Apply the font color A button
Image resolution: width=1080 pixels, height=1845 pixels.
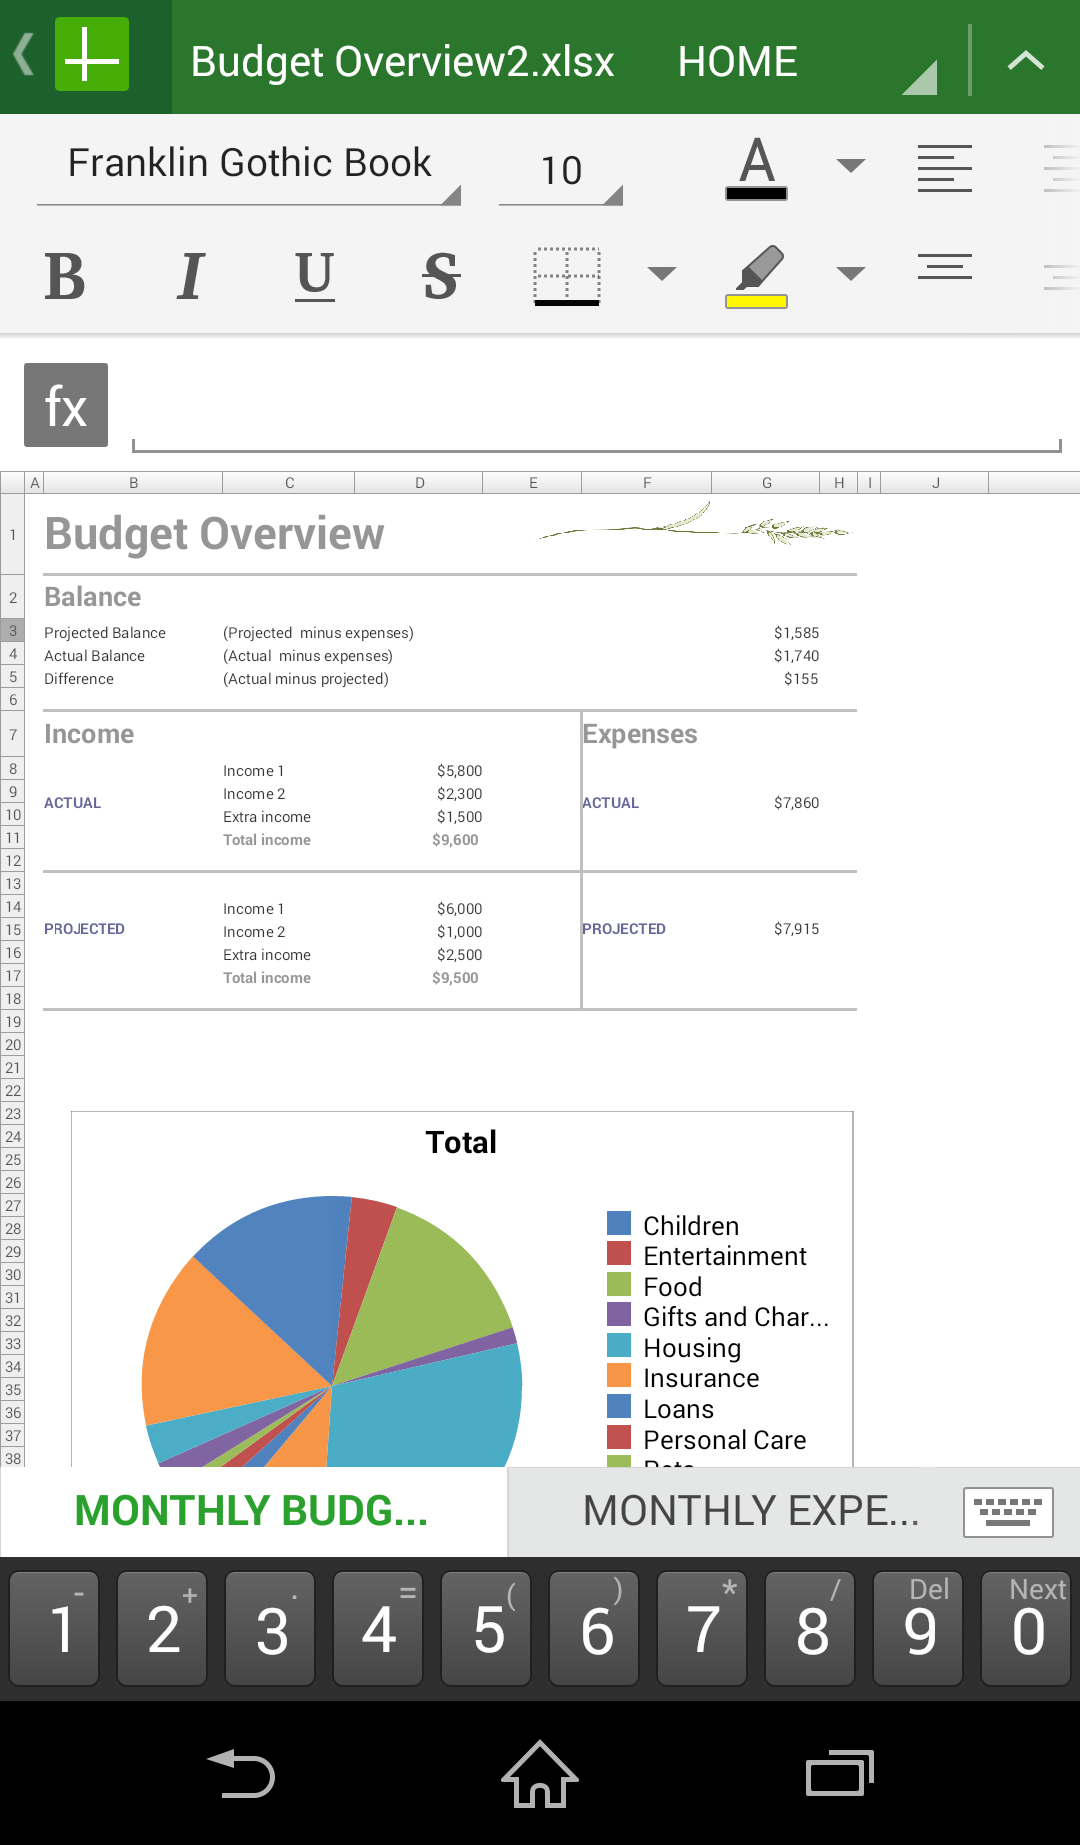point(756,168)
